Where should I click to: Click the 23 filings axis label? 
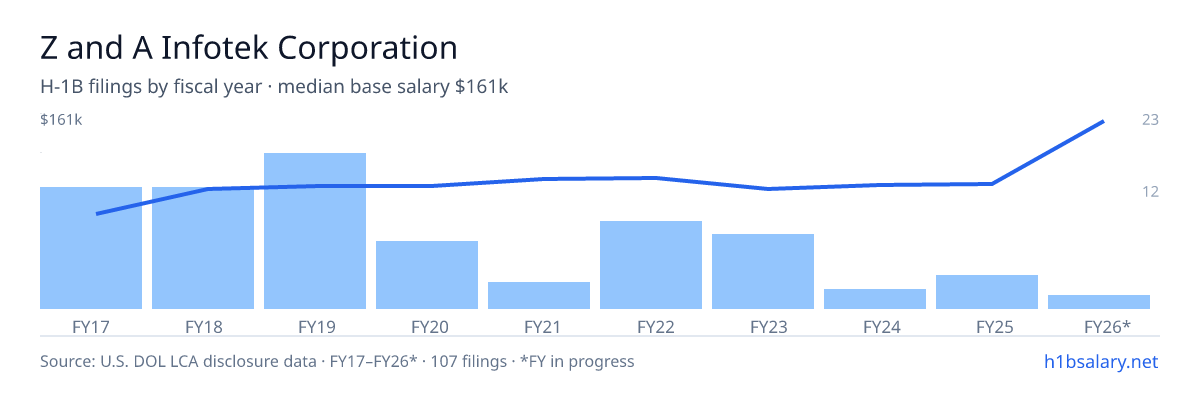[x=1150, y=120]
